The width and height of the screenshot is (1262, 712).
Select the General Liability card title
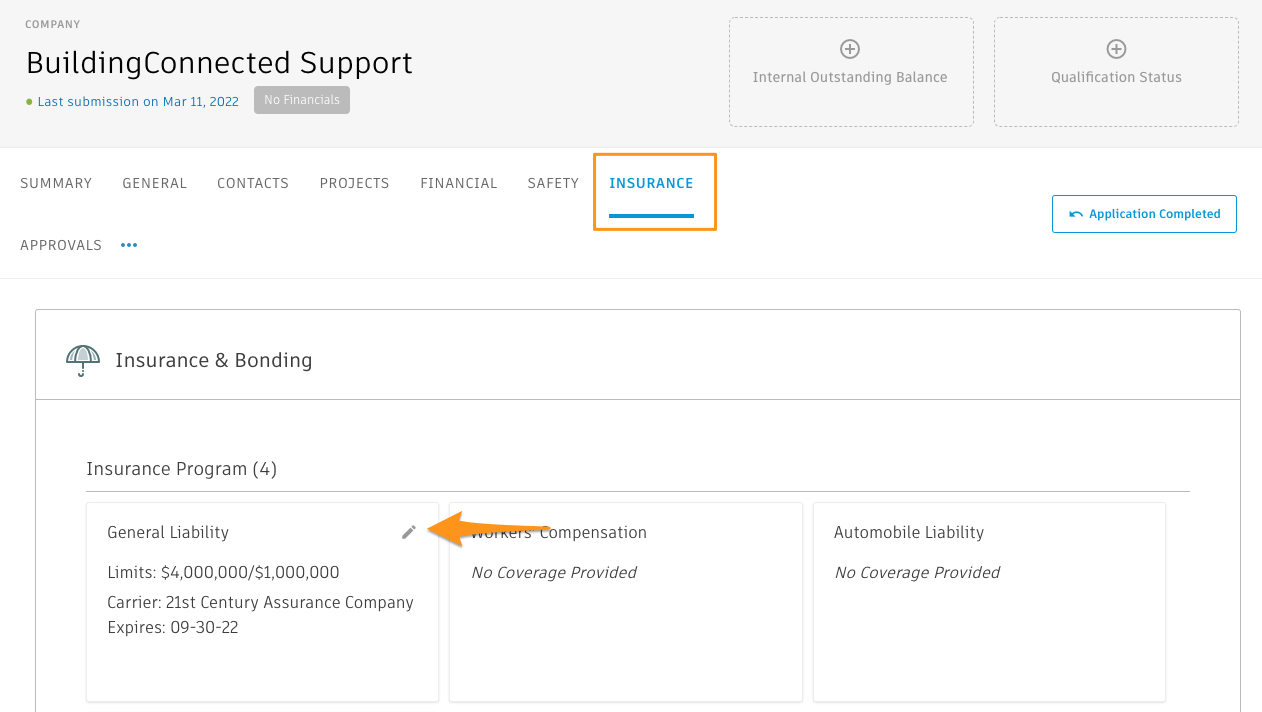(168, 532)
